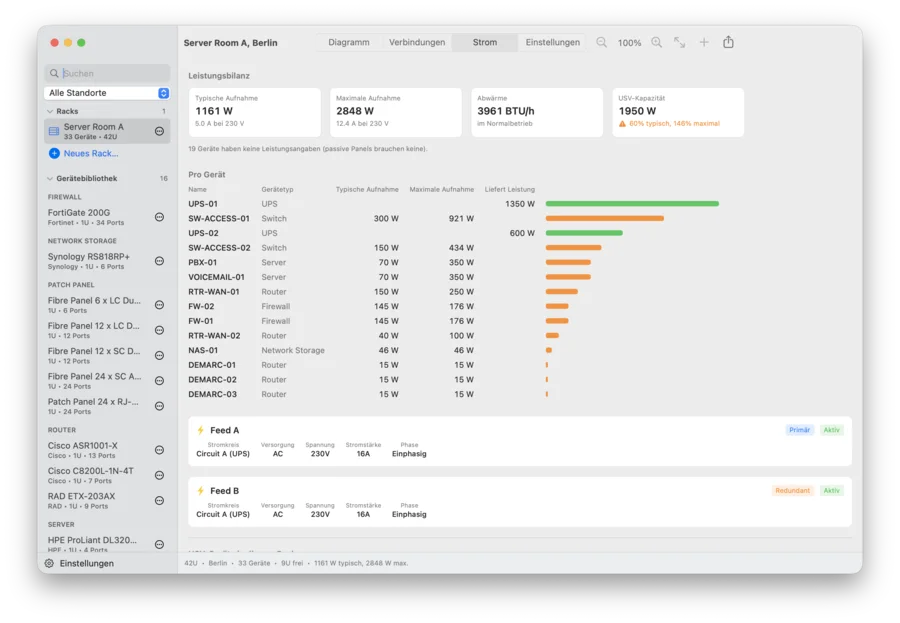900x623 pixels.
Task: Collapse the Gerätebibliothek section chevron
Action: (x=50, y=179)
